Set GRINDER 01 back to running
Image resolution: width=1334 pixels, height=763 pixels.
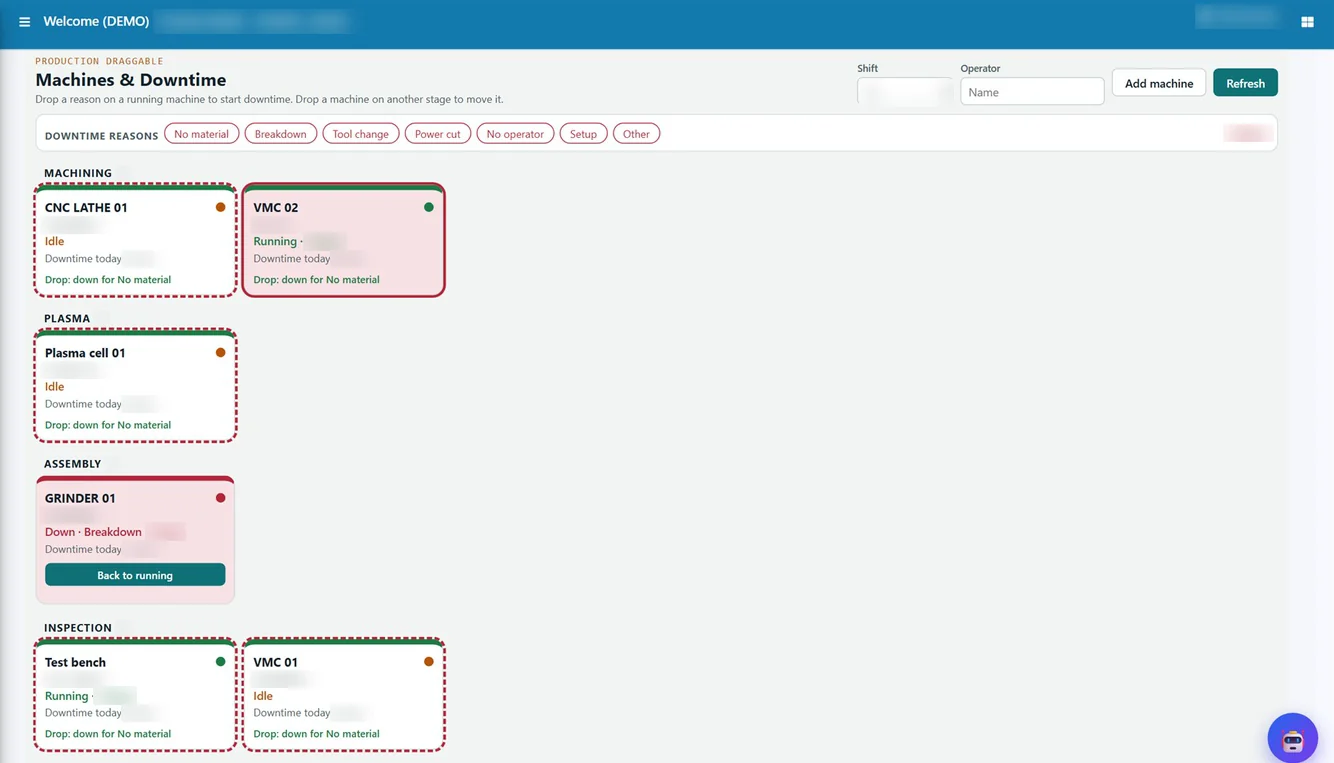pos(135,575)
